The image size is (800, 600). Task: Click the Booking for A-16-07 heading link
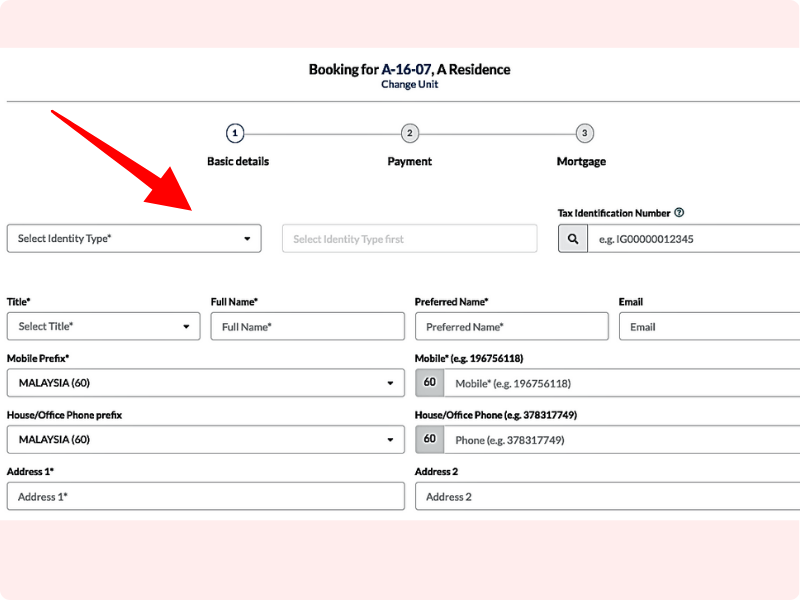(x=409, y=69)
